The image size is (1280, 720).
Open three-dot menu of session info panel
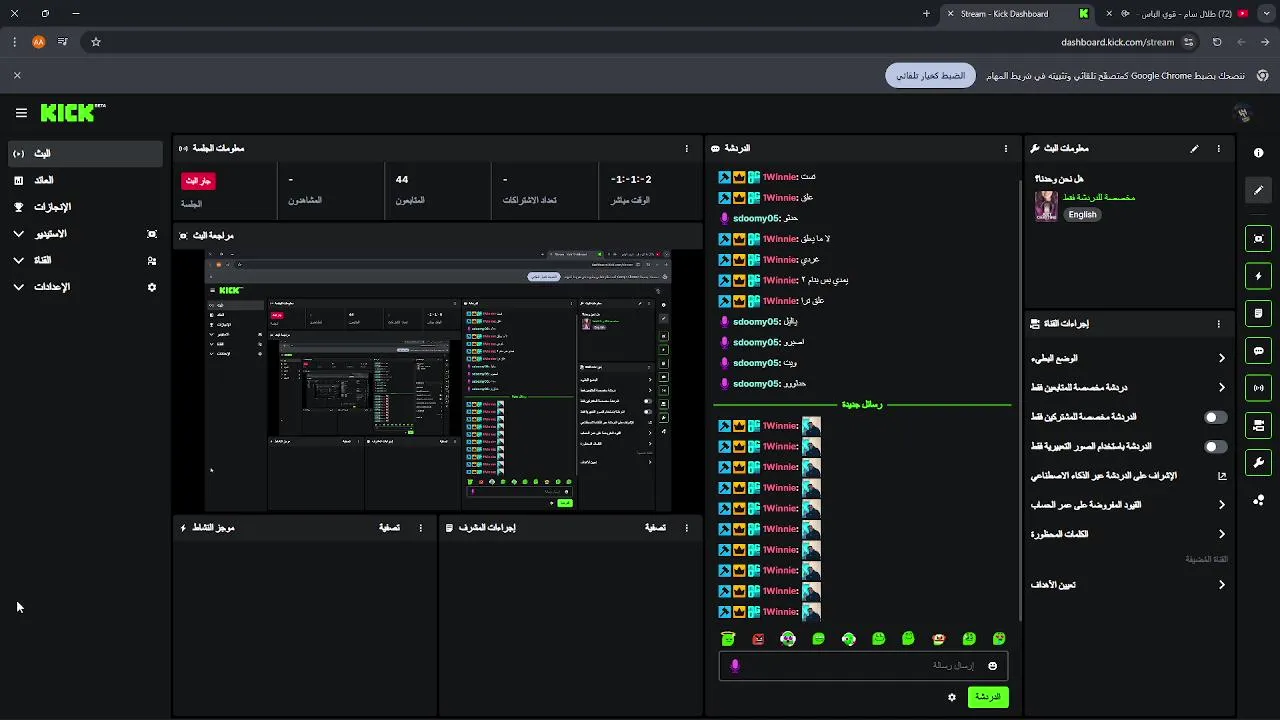(686, 148)
